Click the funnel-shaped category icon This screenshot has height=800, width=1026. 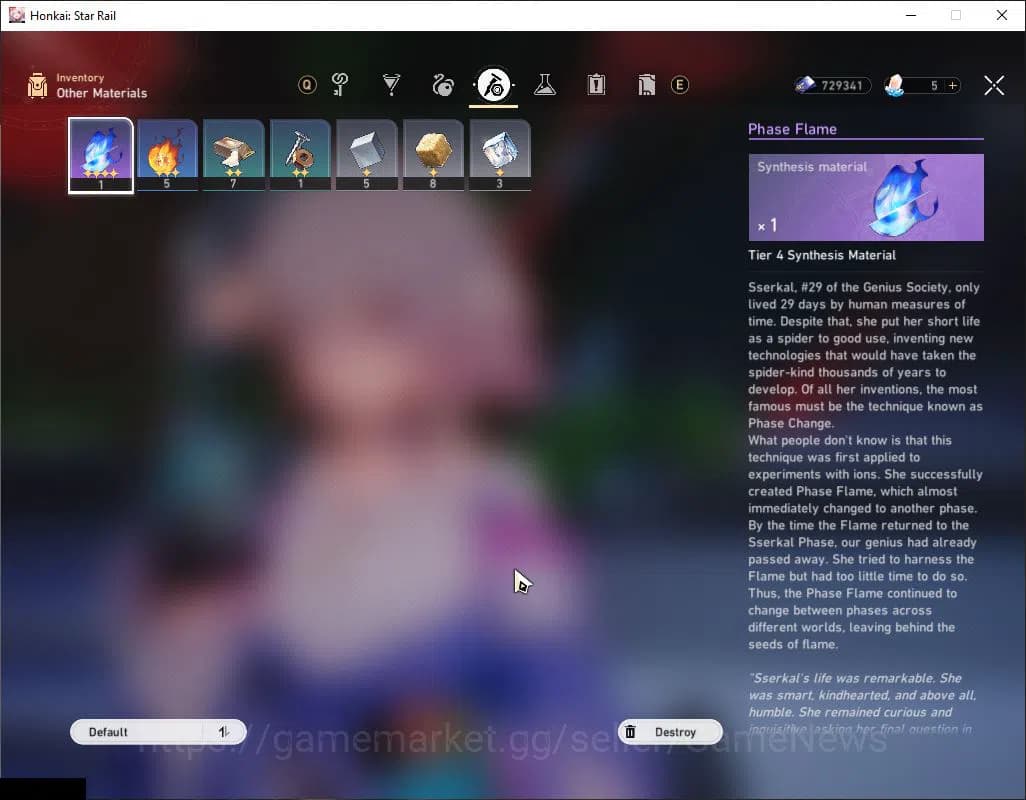click(x=391, y=85)
